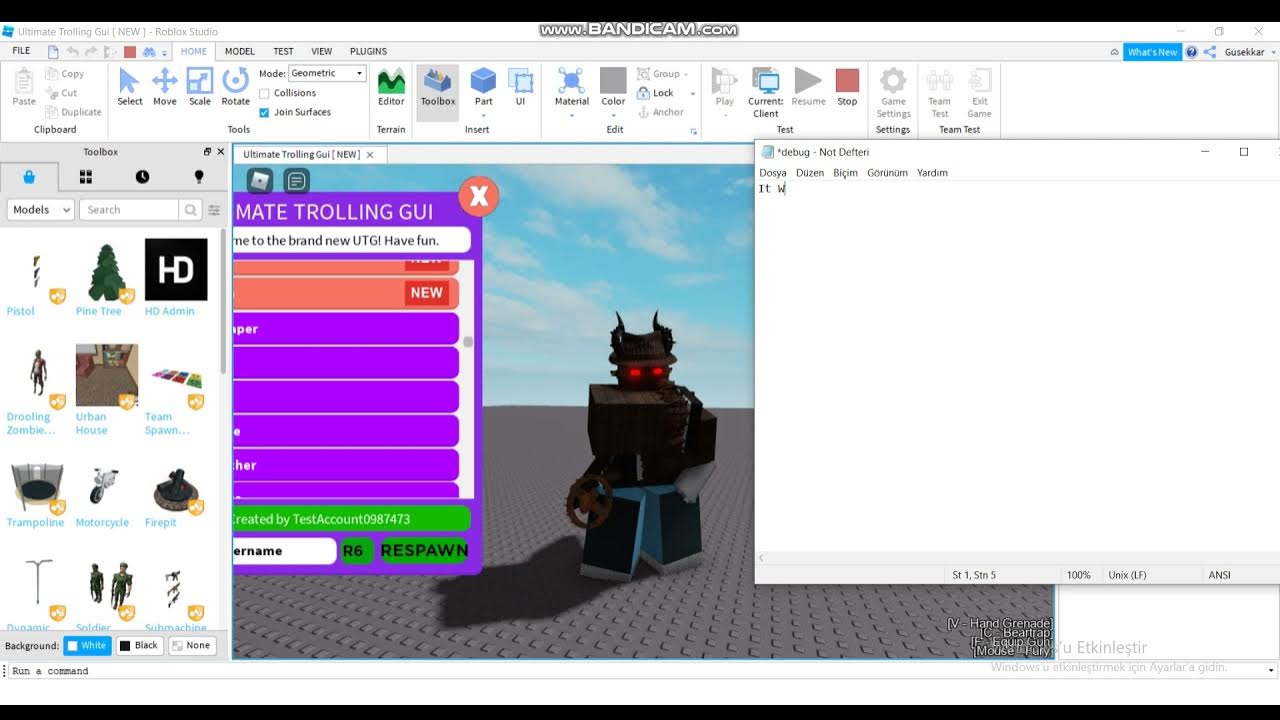Viewport: 1280px width, 720px height.
Task: Toggle the Collisions checkbox
Action: pos(264,93)
